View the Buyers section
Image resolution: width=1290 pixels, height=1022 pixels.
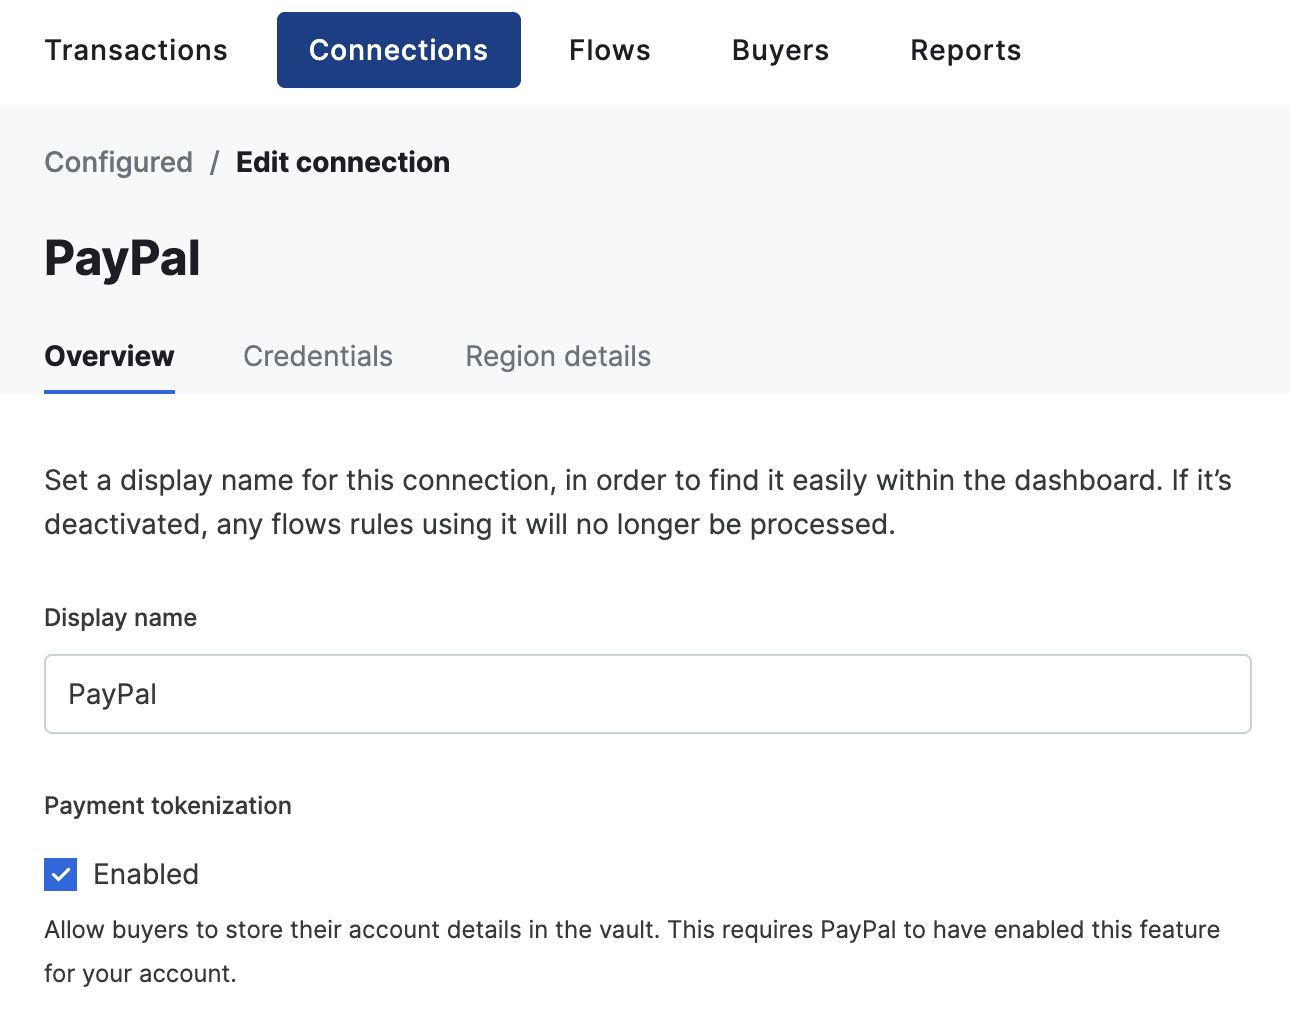click(780, 49)
